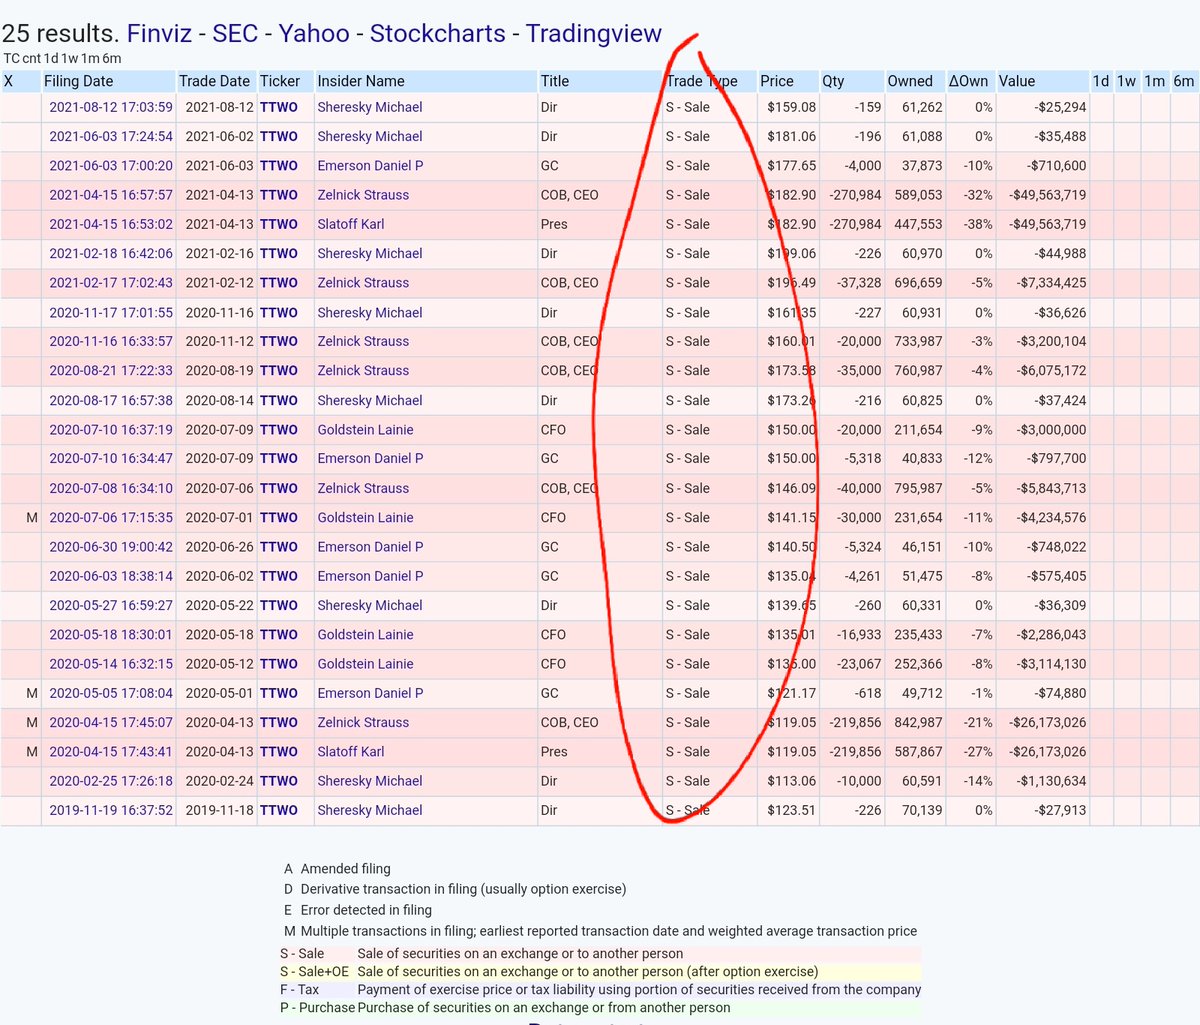
Task: Open filing dated 2020-07-08 16:34:10
Action: 111,488
